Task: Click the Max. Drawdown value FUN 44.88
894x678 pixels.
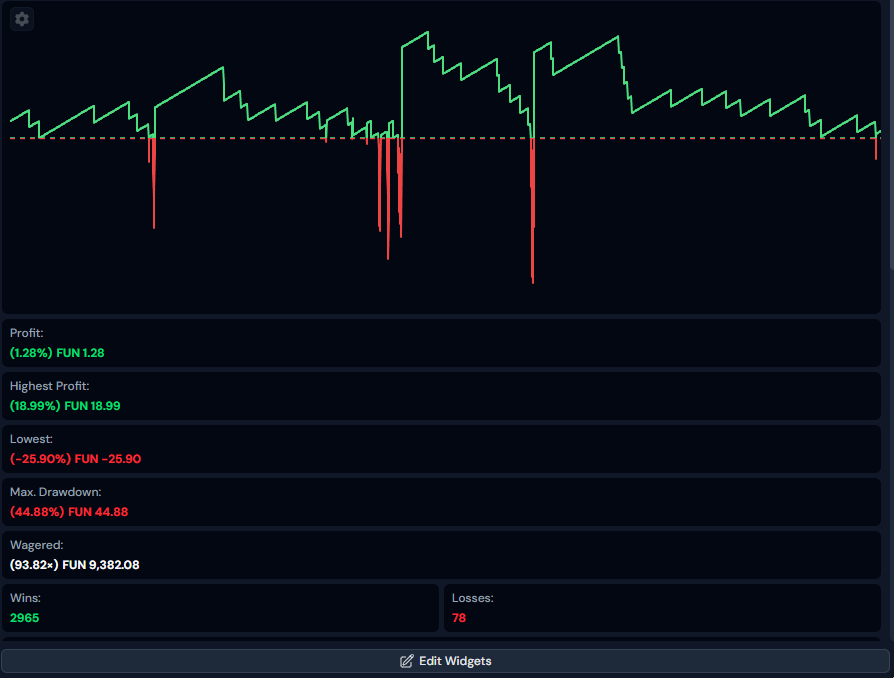Action: point(69,512)
